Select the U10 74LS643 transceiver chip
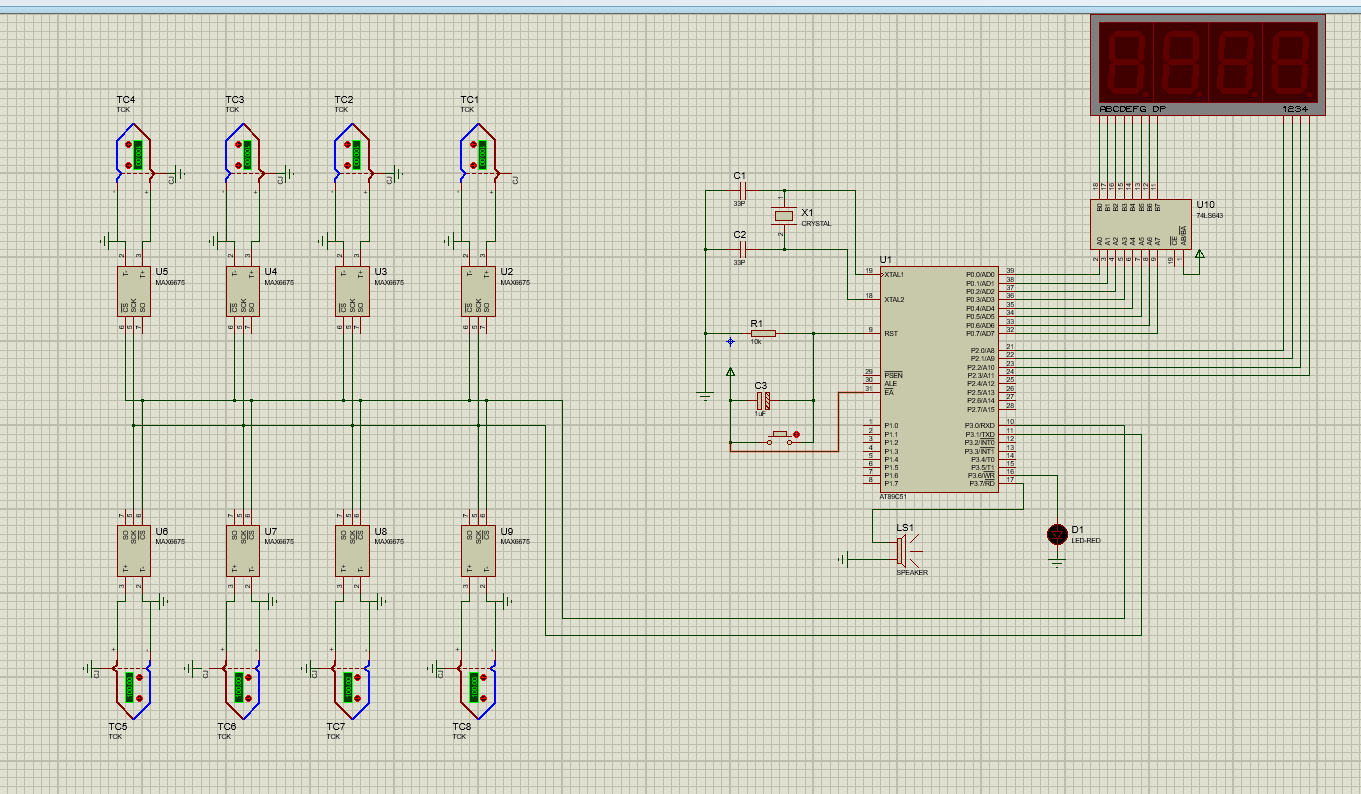 pyautogui.click(x=1140, y=224)
